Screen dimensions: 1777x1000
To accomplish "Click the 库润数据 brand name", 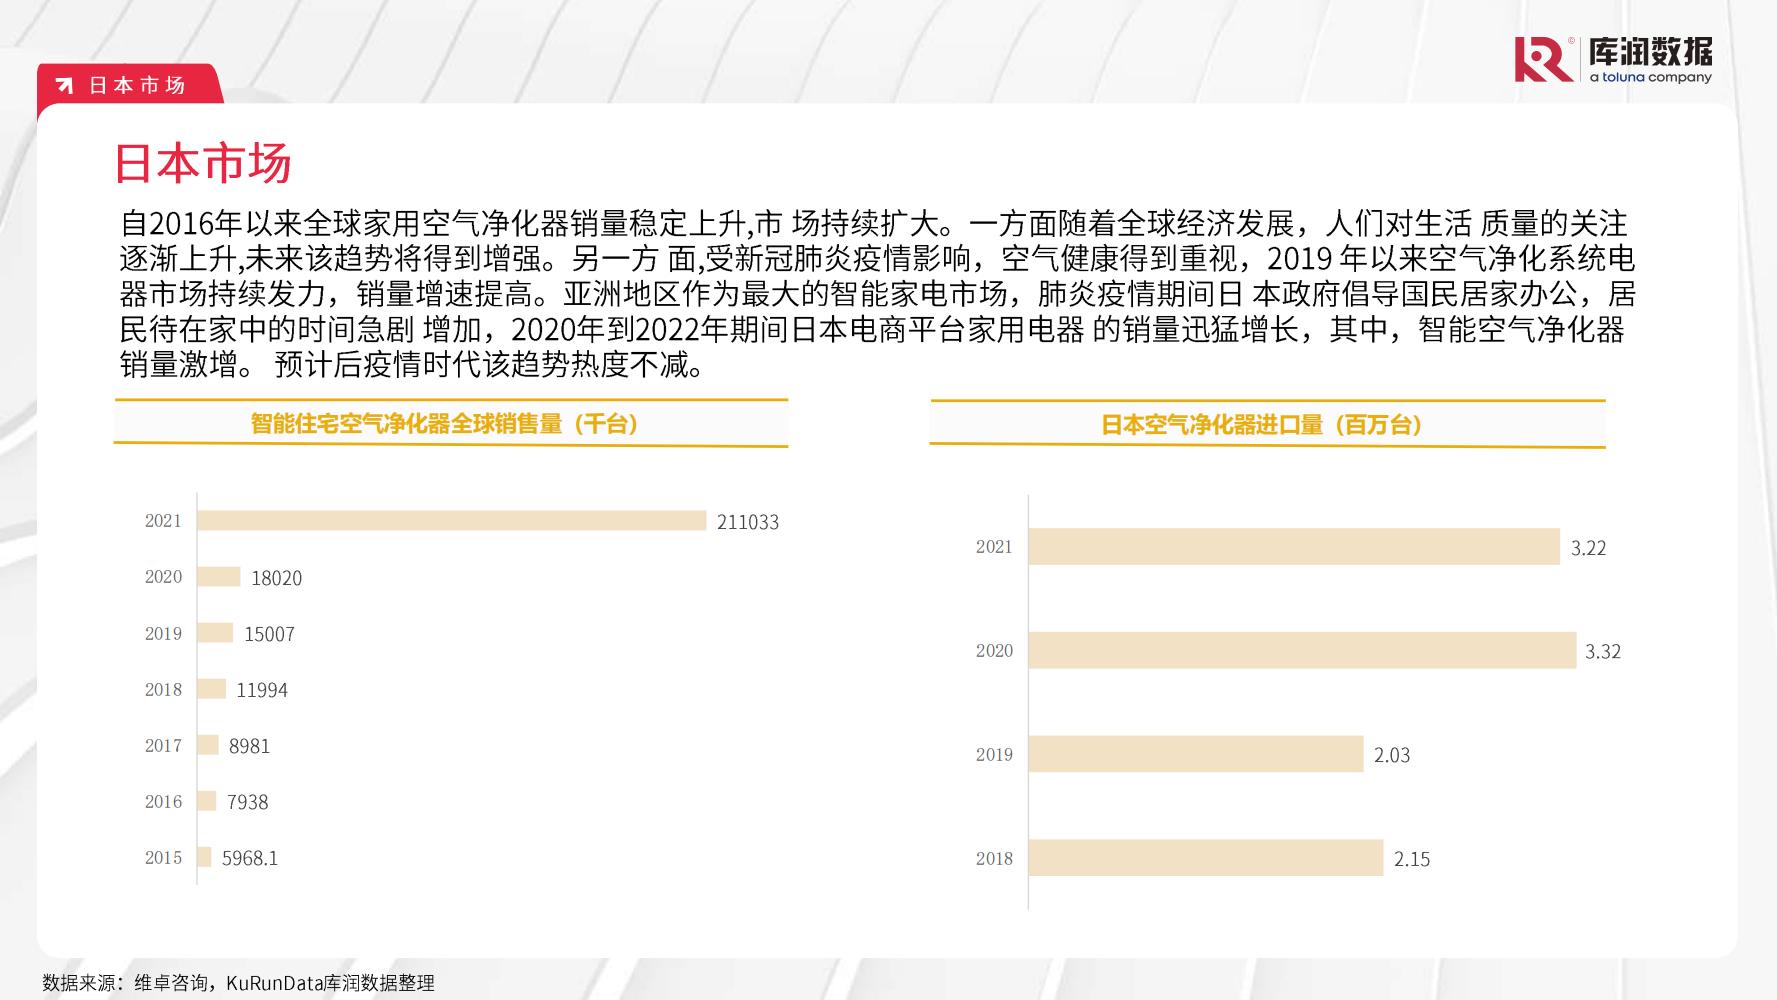I will [1651, 51].
